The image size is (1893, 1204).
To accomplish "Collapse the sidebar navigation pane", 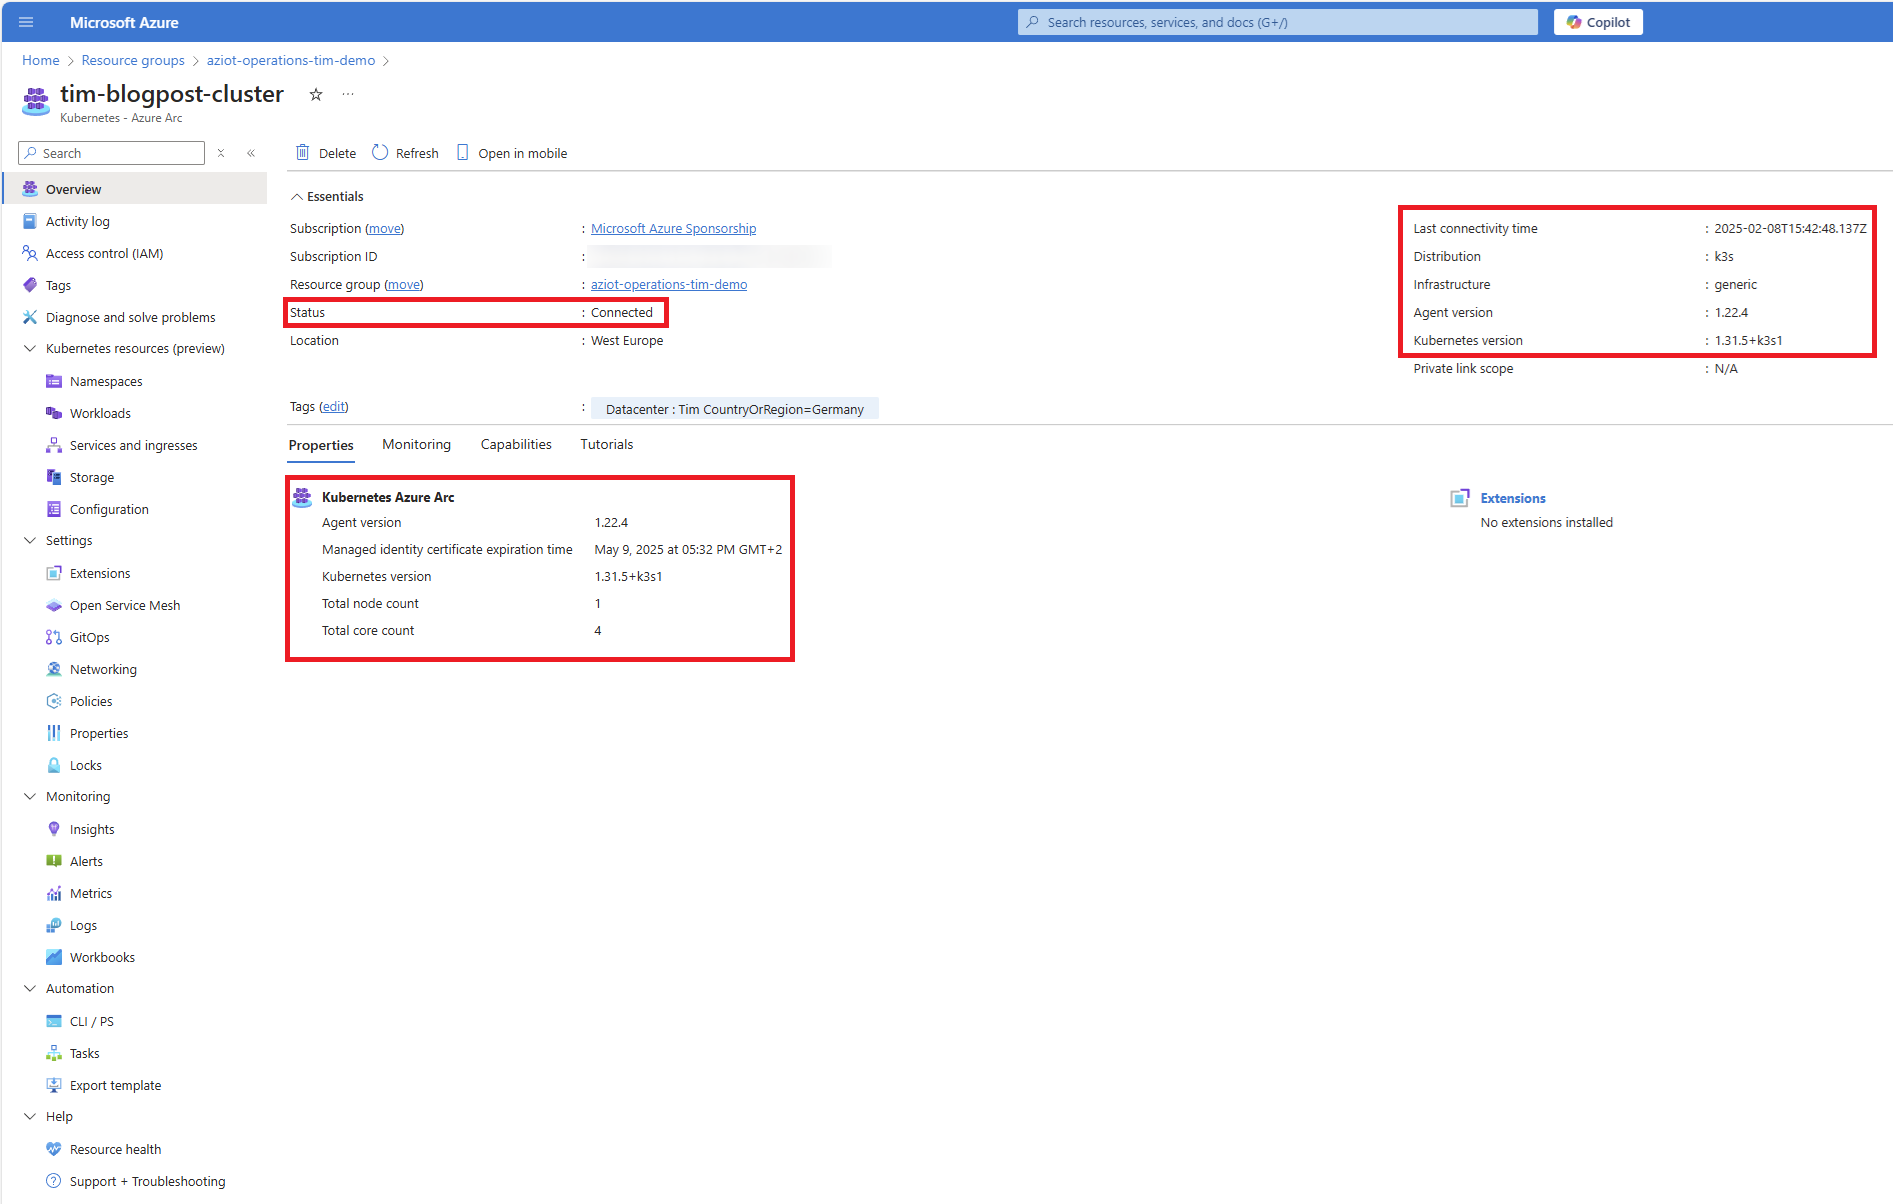I will (x=251, y=153).
